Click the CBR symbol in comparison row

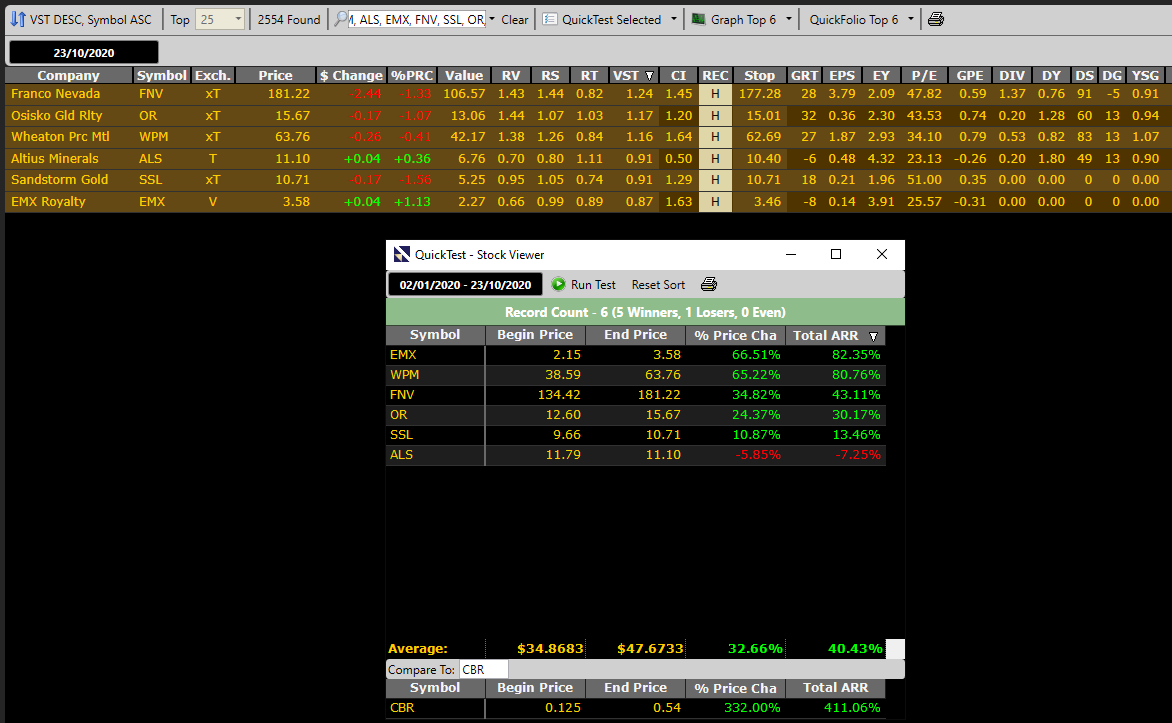tap(402, 708)
